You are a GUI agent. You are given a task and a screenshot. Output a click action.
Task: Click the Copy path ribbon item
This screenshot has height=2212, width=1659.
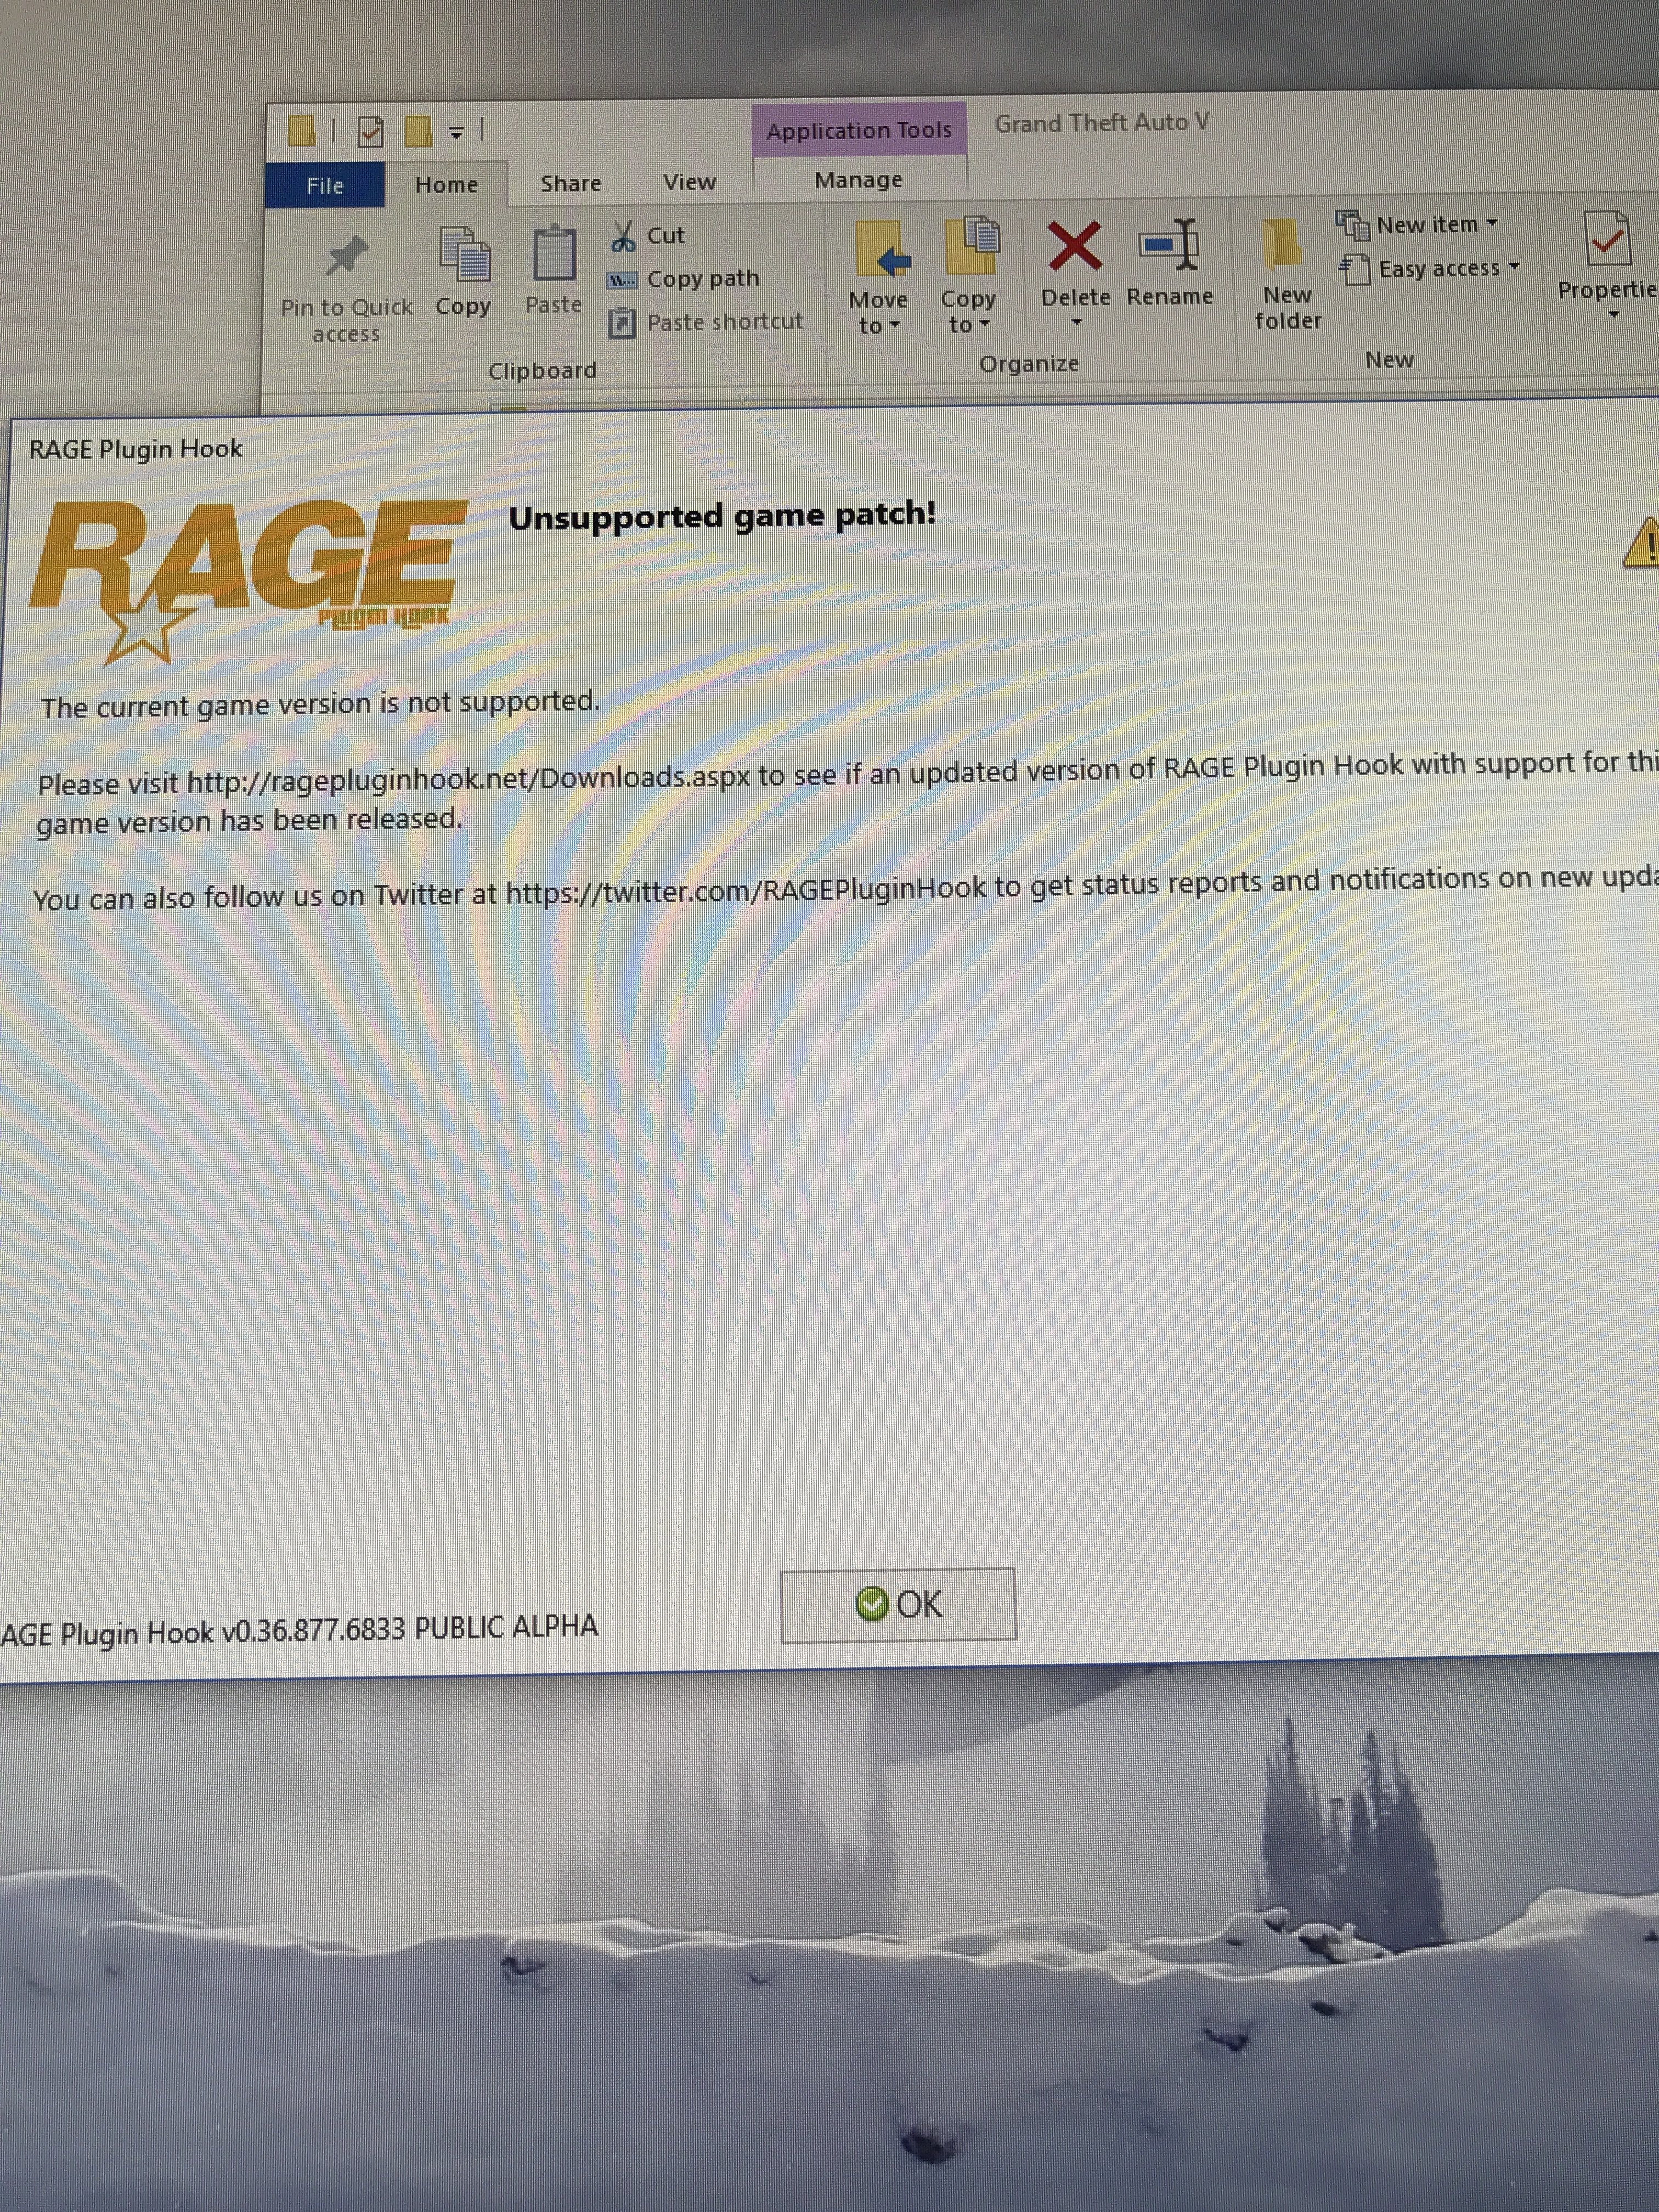click(x=701, y=279)
